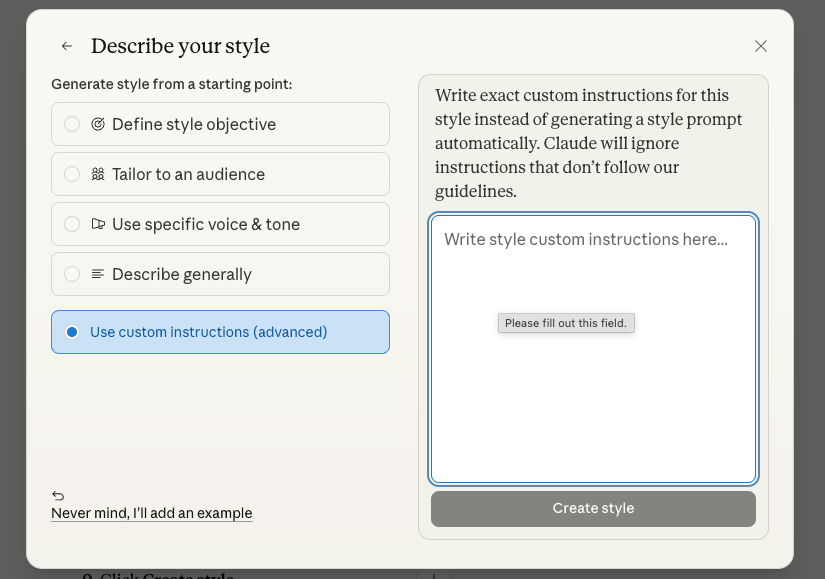Enable the Use specific voice & tone radio
Viewport: 825px width, 579px height.
point(72,224)
